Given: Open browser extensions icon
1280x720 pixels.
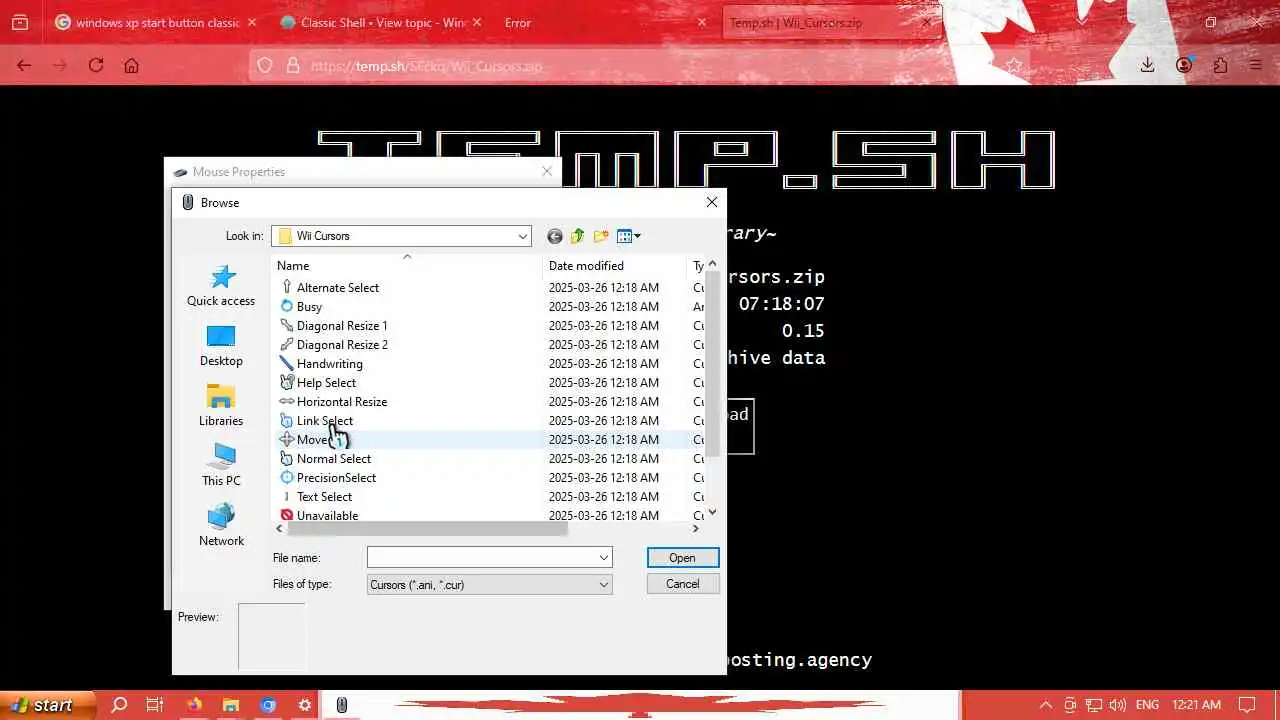Looking at the screenshot, I should 1220,65.
